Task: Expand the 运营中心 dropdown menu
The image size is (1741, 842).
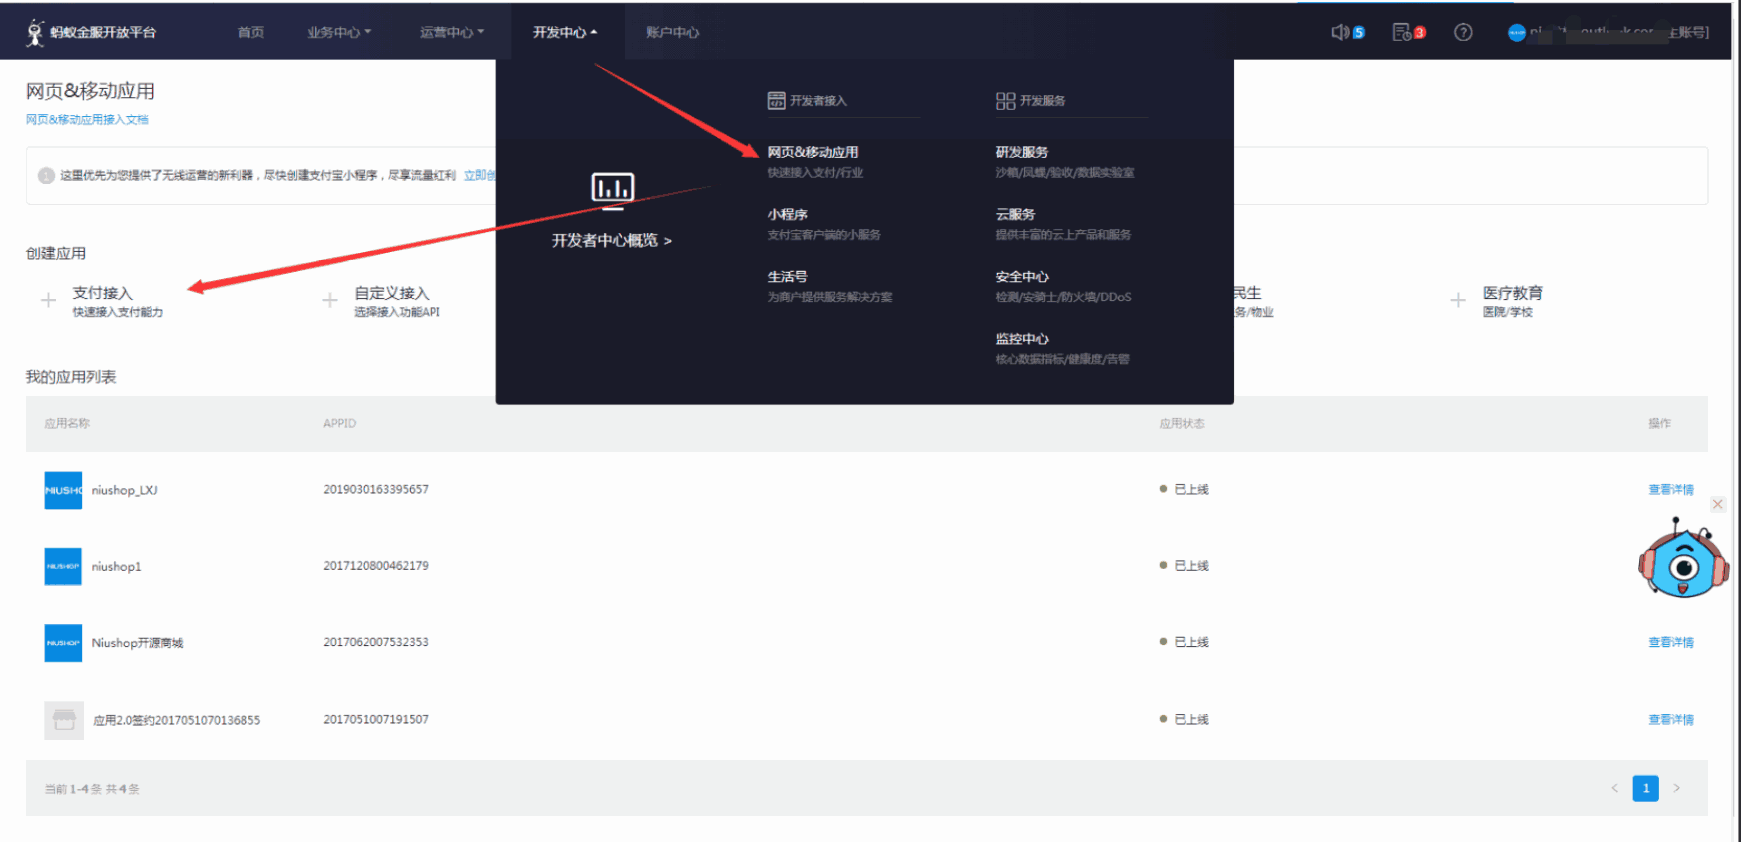Action: coord(452,32)
